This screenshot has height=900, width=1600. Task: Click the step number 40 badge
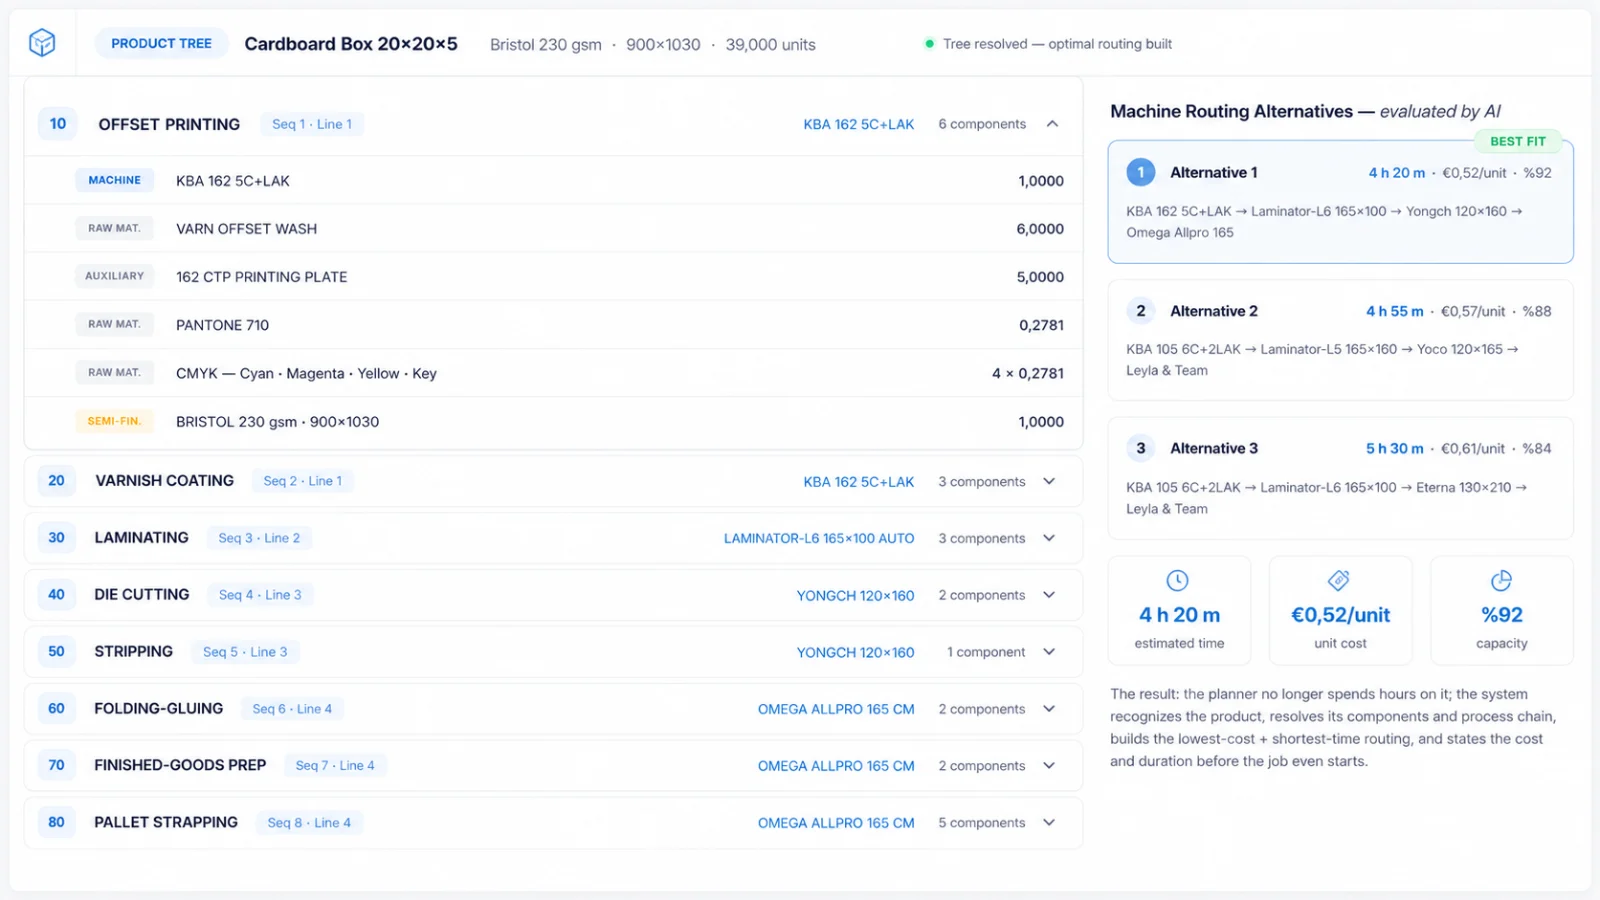pos(56,595)
